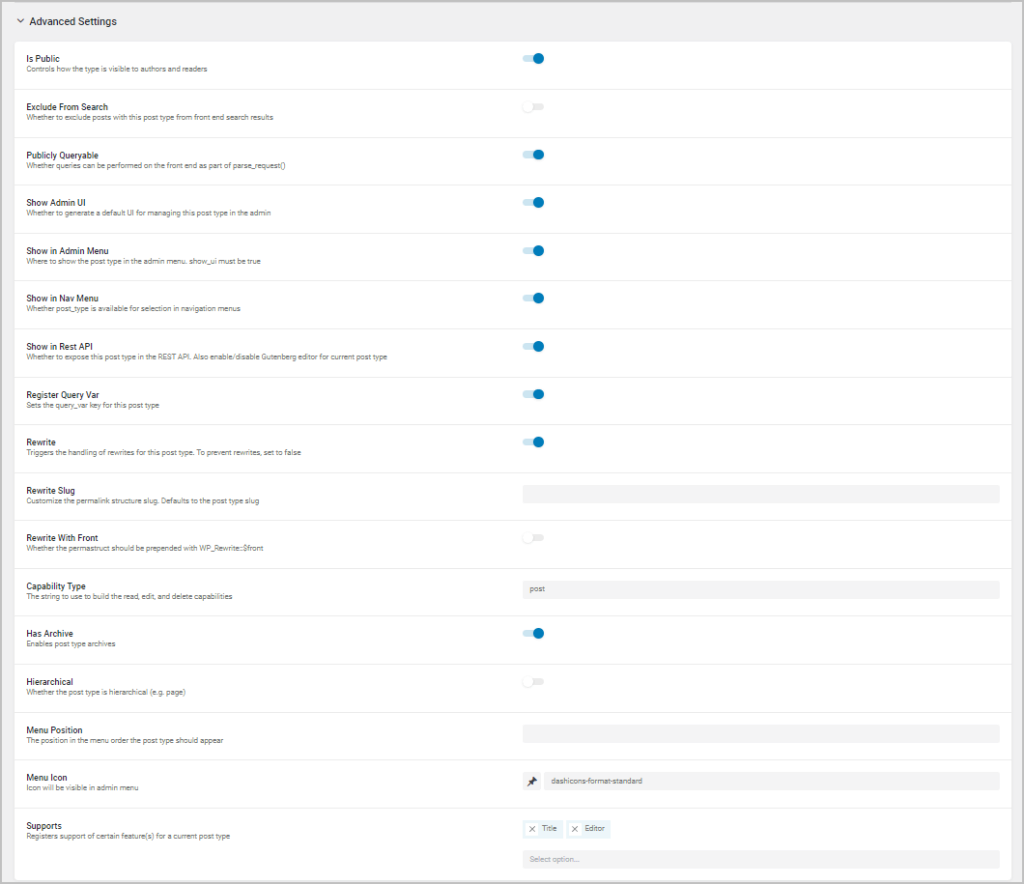Click the Menu Position input field
The height and width of the screenshot is (884, 1024).
(761, 733)
